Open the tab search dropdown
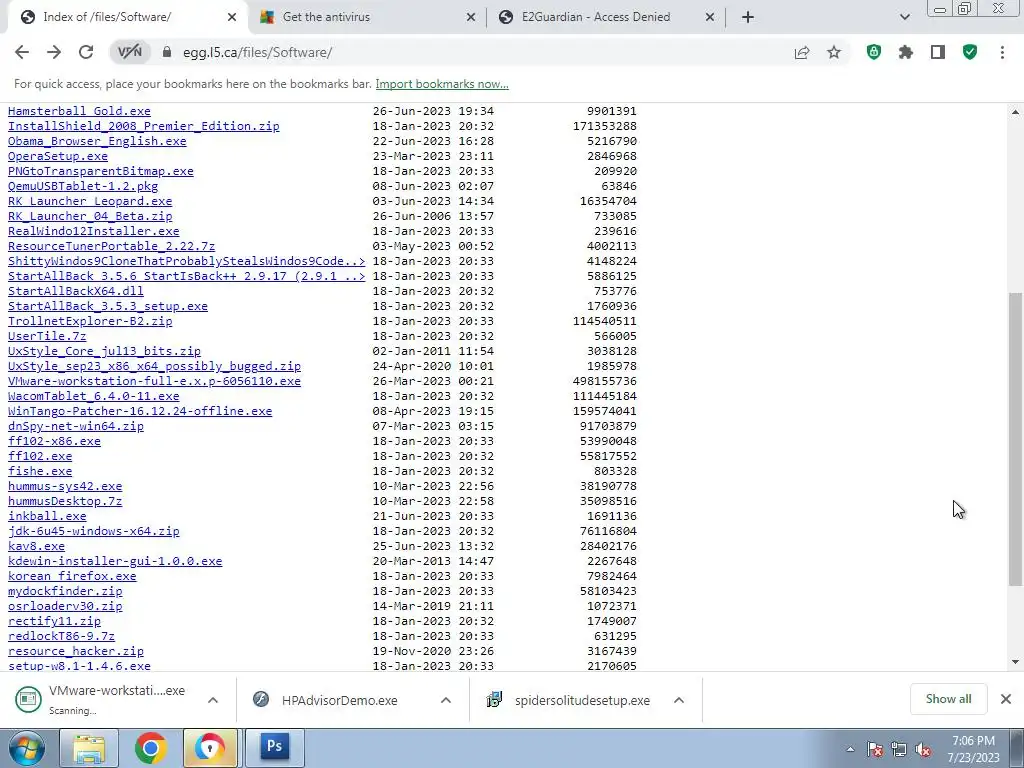Viewport: 1024px width, 768px height. coord(904,17)
